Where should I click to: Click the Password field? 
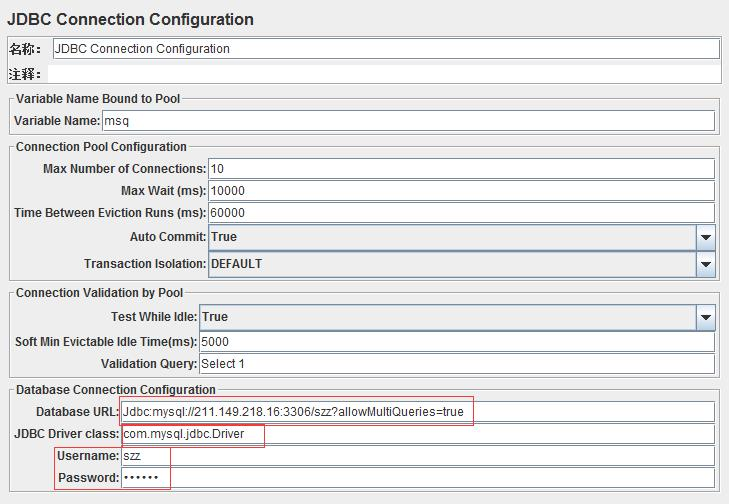[418, 478]
